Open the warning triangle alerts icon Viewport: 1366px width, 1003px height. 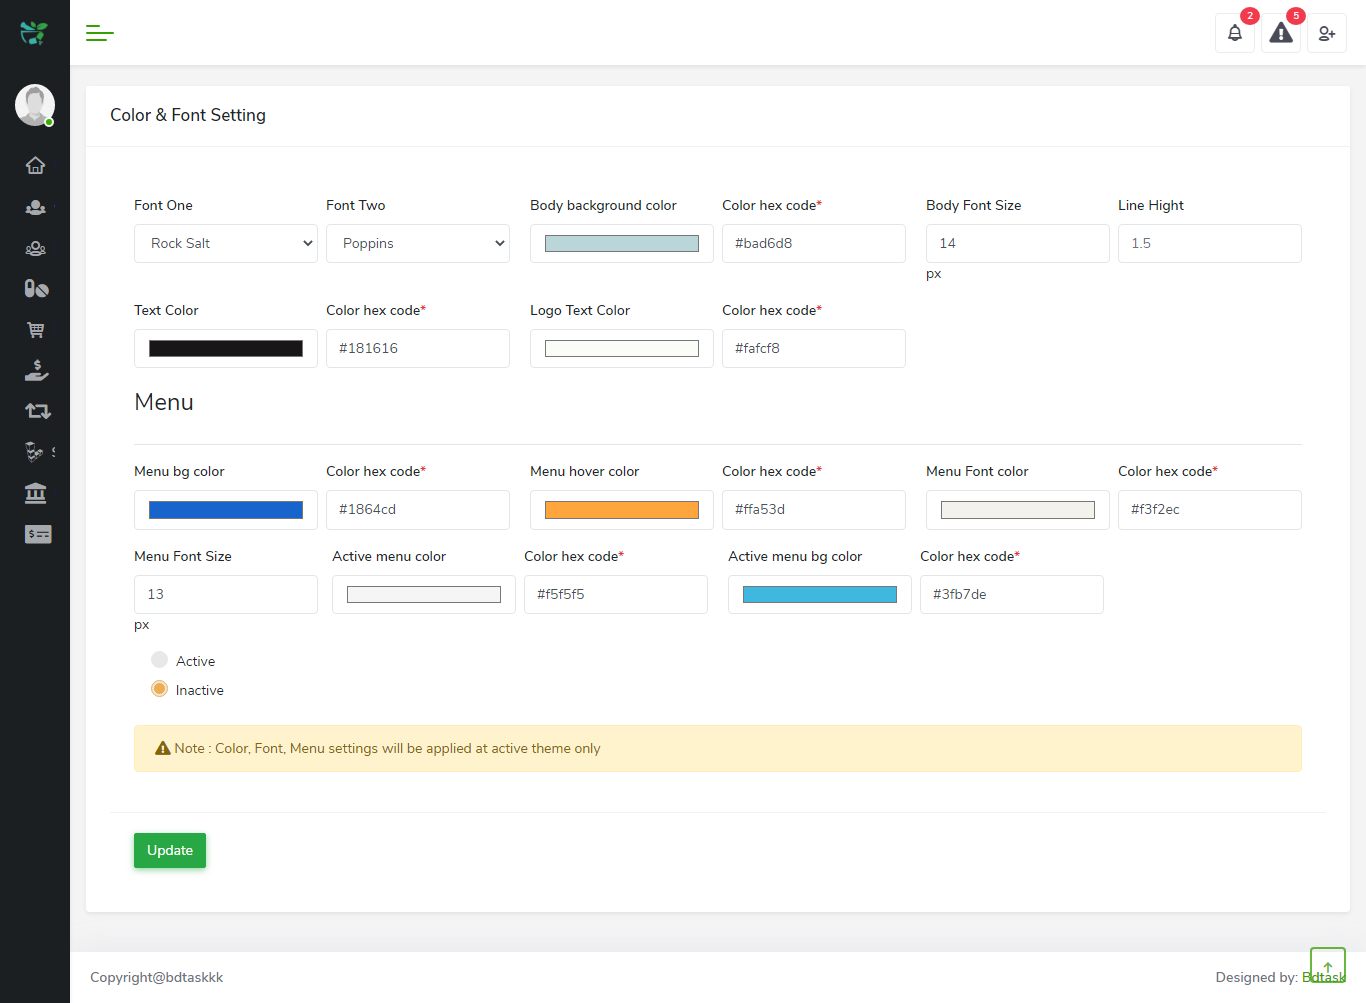tap(1281, 33)
